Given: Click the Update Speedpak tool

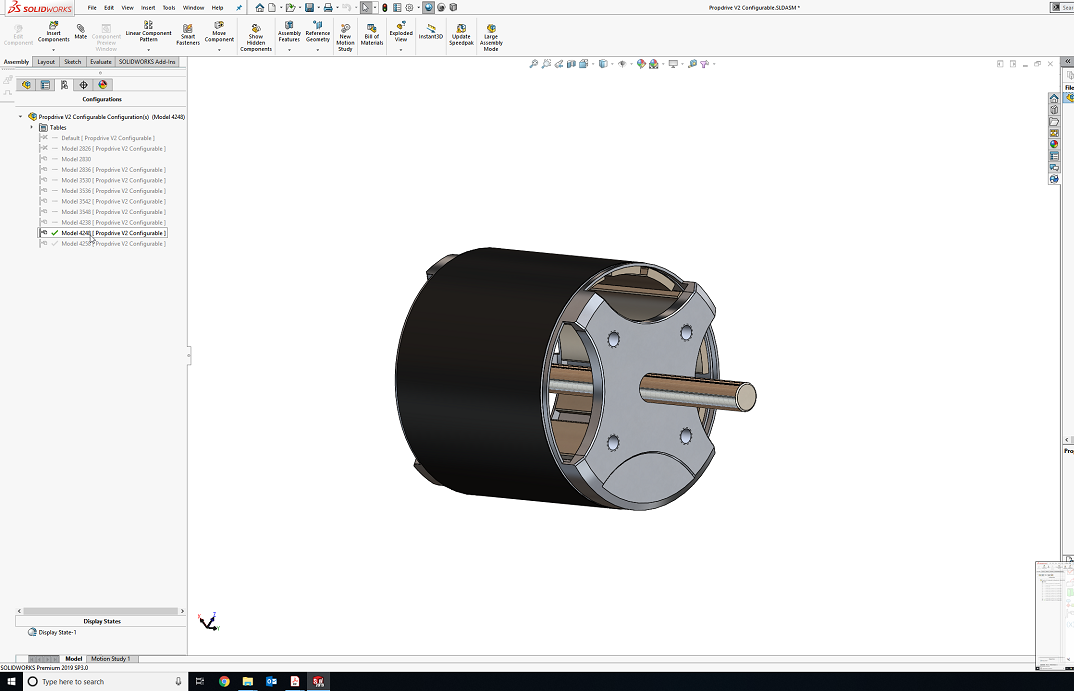Looking at the screenshot, I should pos(461,35).
